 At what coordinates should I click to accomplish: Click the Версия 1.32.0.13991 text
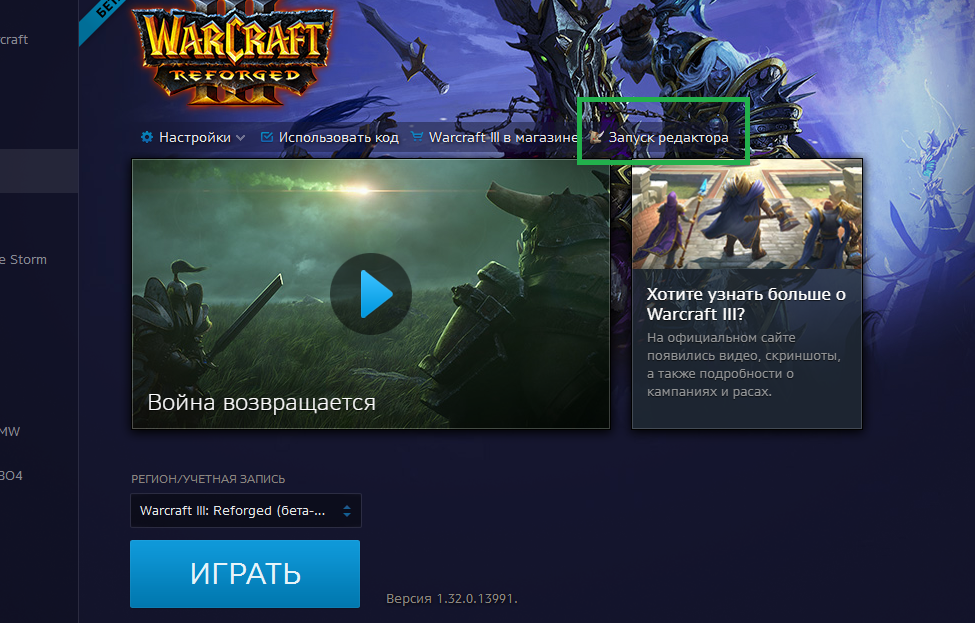[452, 599]
